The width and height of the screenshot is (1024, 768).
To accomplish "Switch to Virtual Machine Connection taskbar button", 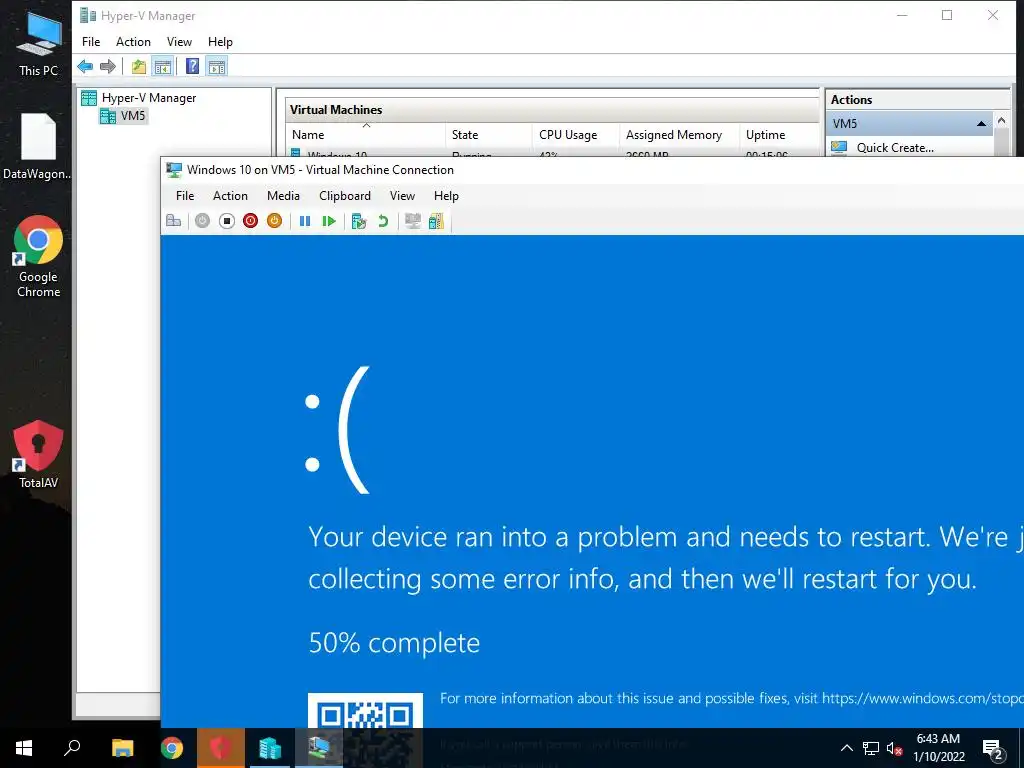I will tap(319, 748).
